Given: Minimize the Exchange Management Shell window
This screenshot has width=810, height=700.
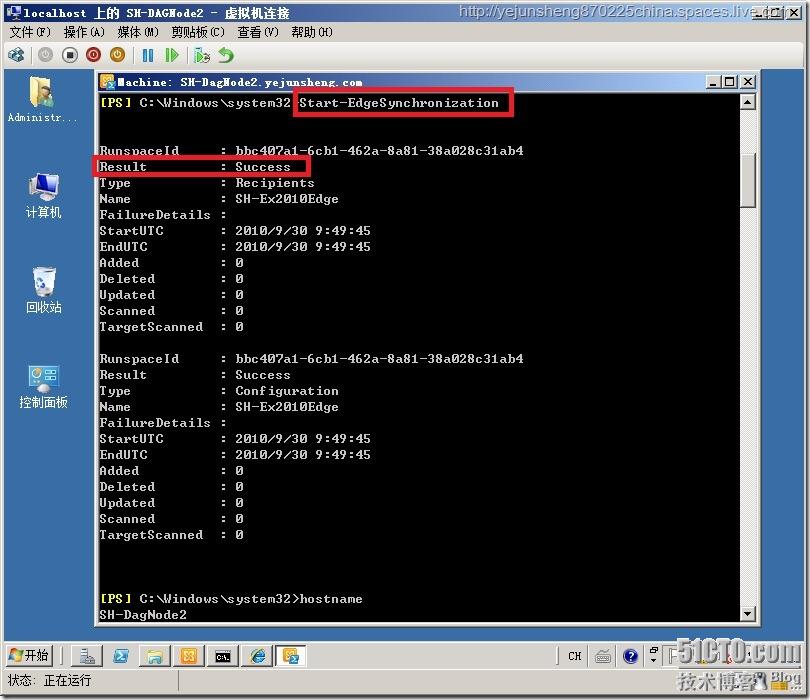Looking at the screenshot, I should point(713,82).
